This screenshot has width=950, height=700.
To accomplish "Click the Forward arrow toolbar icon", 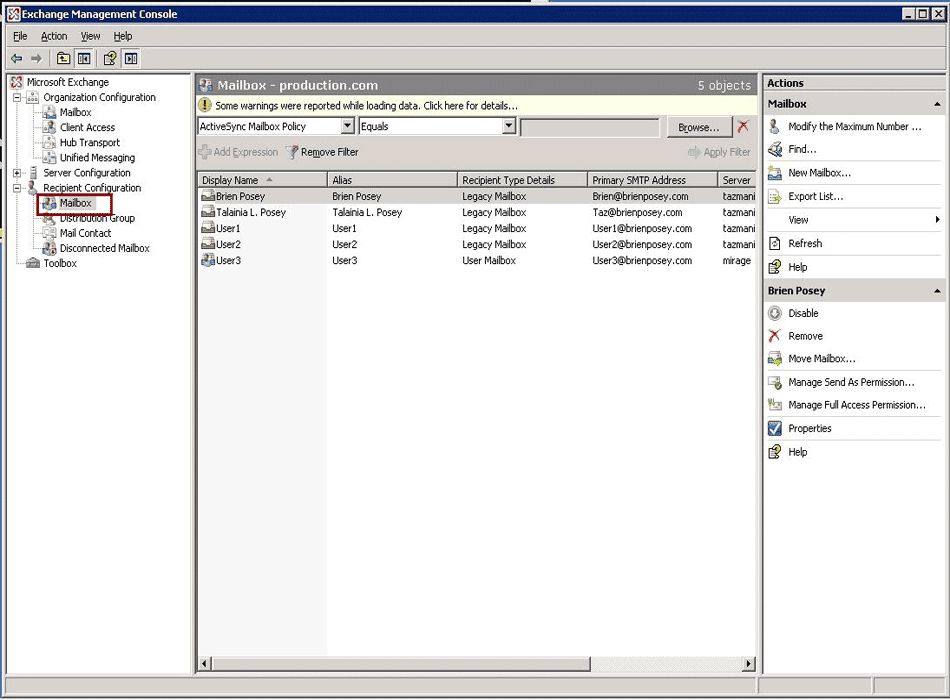I will 36,59.
